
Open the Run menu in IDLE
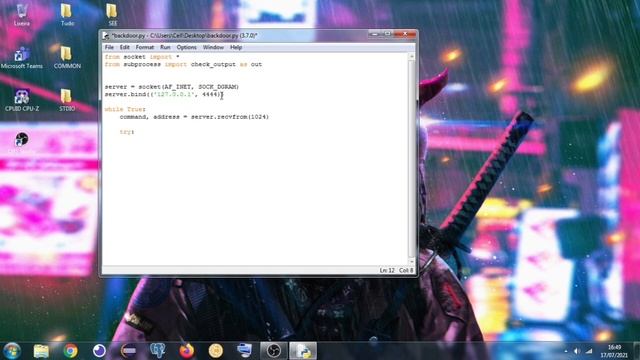coord(165,47)
